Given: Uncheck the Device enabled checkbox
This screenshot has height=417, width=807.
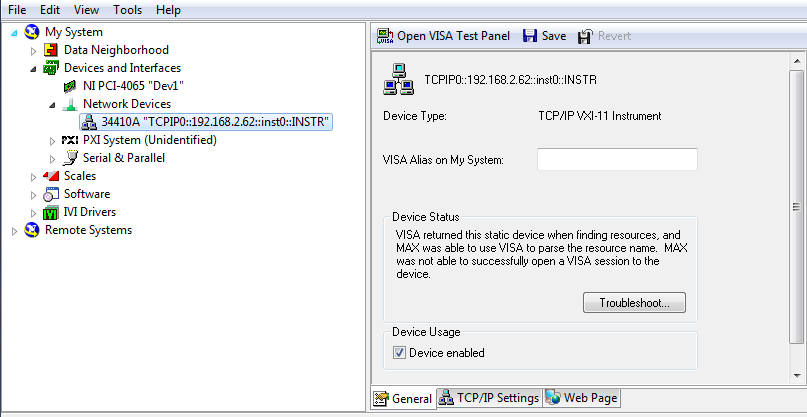Looking at the screenshot, I should coord(400,353).
